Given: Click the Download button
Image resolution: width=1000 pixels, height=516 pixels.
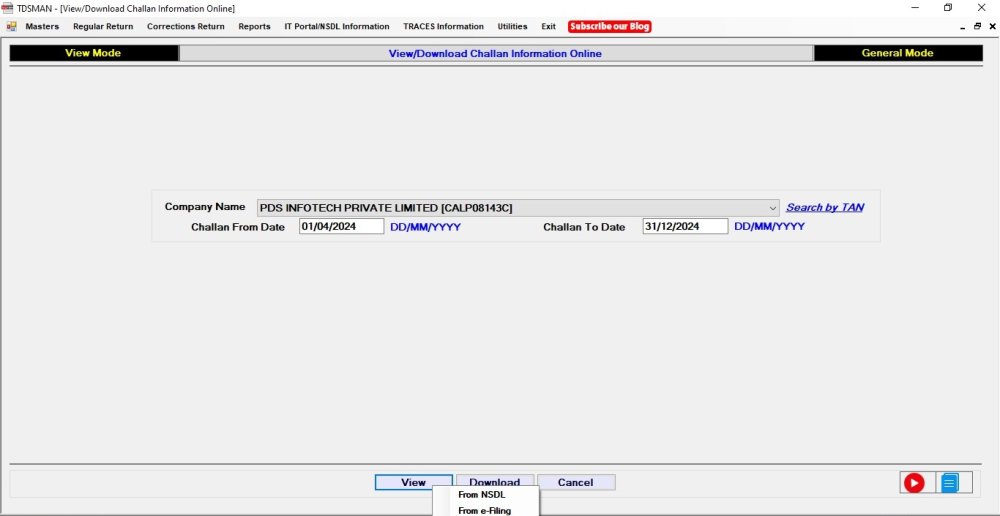Looking at the screenshot, I should [x=494, y=482].
